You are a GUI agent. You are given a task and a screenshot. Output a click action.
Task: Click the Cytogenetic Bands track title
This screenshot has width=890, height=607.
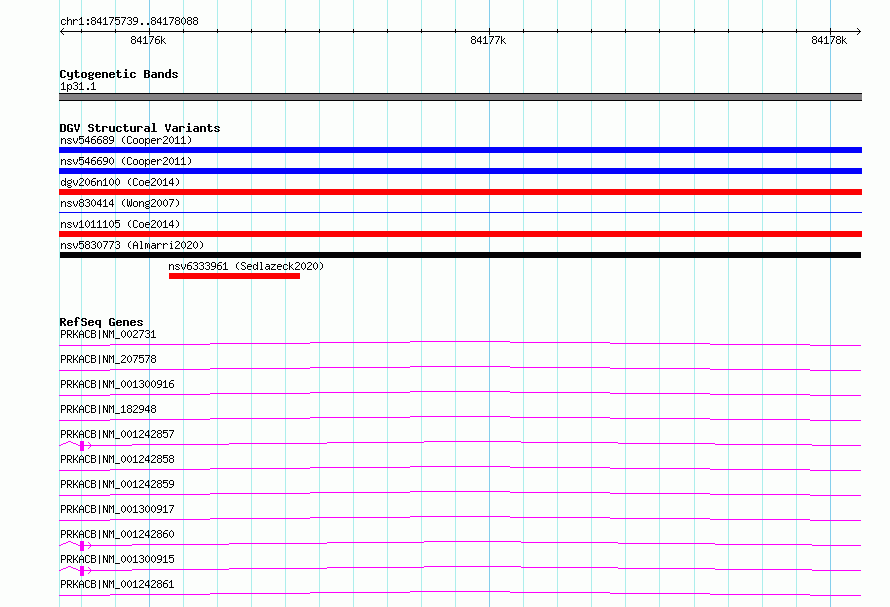[119, 74]
